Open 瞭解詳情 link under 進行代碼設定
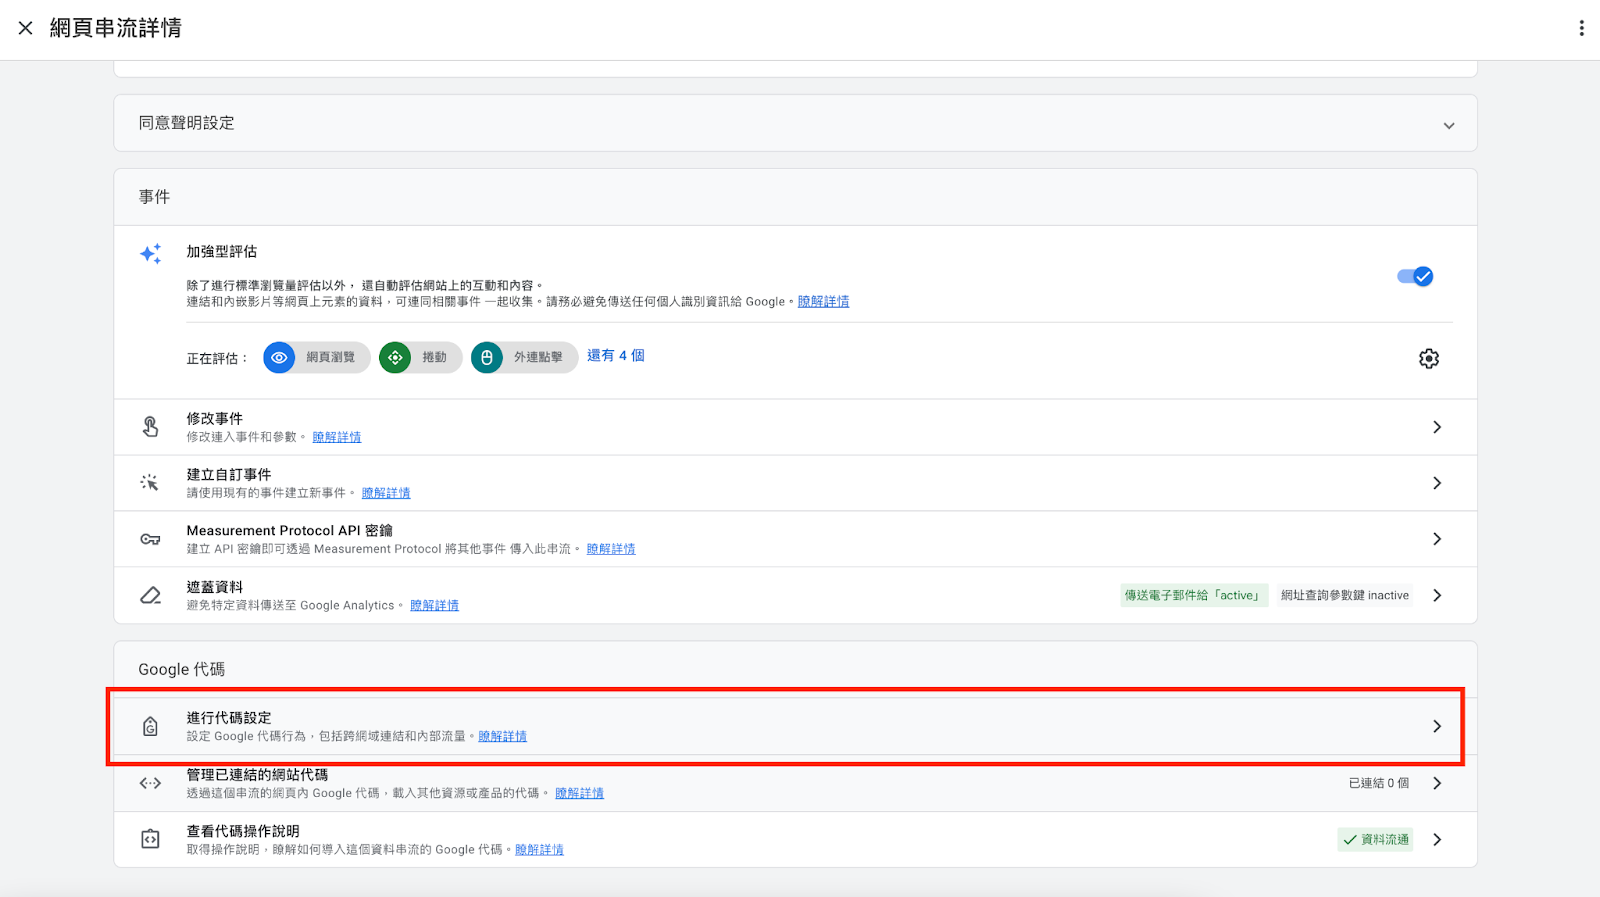This screenshot has width=1600, height=897. [502, 736]
